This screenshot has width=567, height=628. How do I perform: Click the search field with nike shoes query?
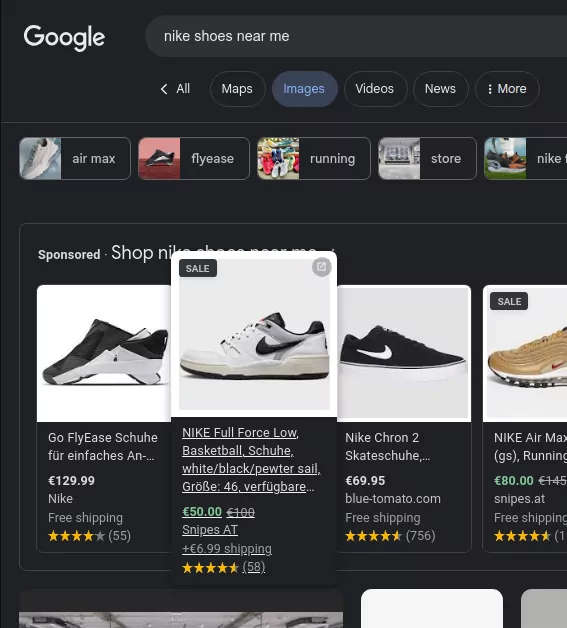coord(356,36)
